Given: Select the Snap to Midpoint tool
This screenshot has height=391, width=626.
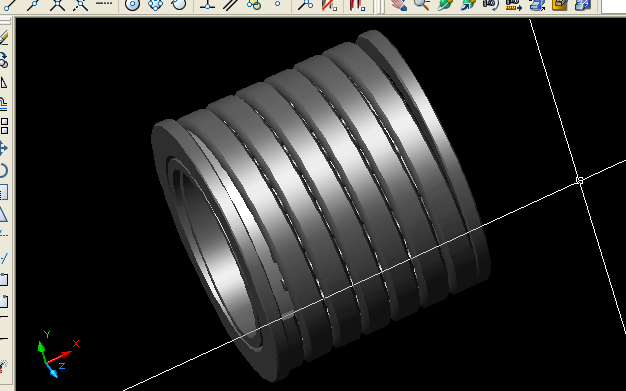Looking at the screenshot, I should [34, 5].
